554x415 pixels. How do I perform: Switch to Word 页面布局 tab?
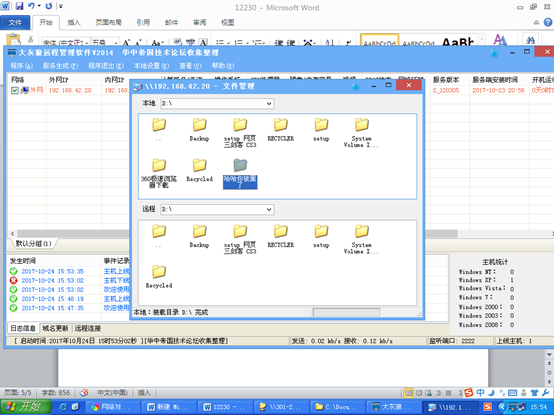coord(108,23)
